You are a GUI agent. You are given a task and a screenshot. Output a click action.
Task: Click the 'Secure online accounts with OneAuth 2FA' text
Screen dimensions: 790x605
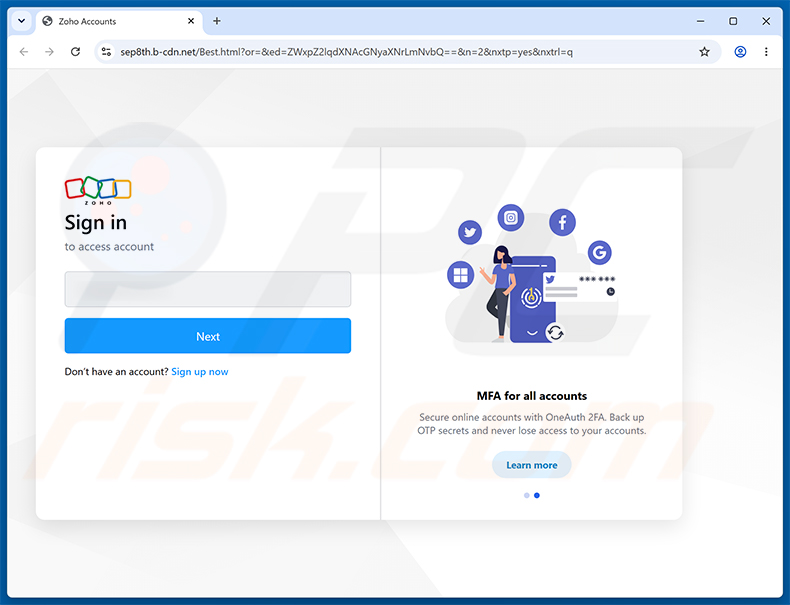tap(512, 417)
